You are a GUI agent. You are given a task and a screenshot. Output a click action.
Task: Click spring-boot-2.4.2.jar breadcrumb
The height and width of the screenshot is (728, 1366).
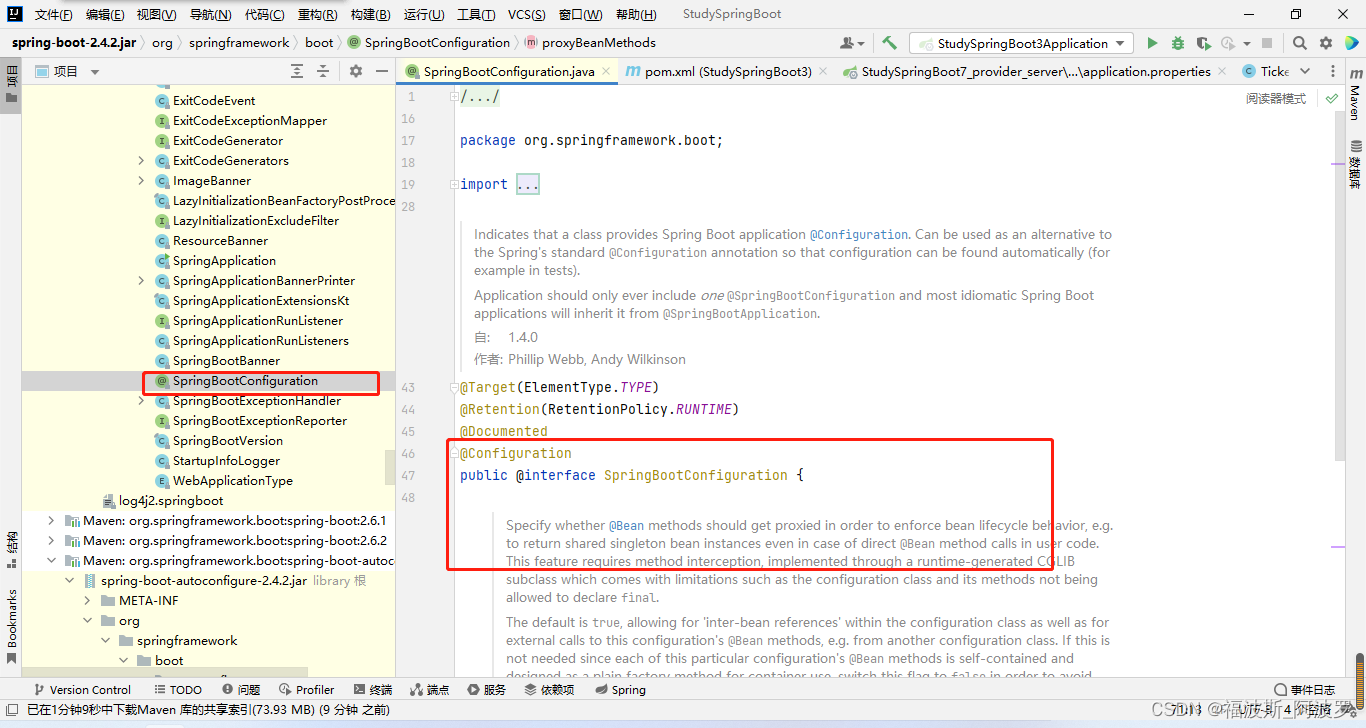click(x=76, y=43)
